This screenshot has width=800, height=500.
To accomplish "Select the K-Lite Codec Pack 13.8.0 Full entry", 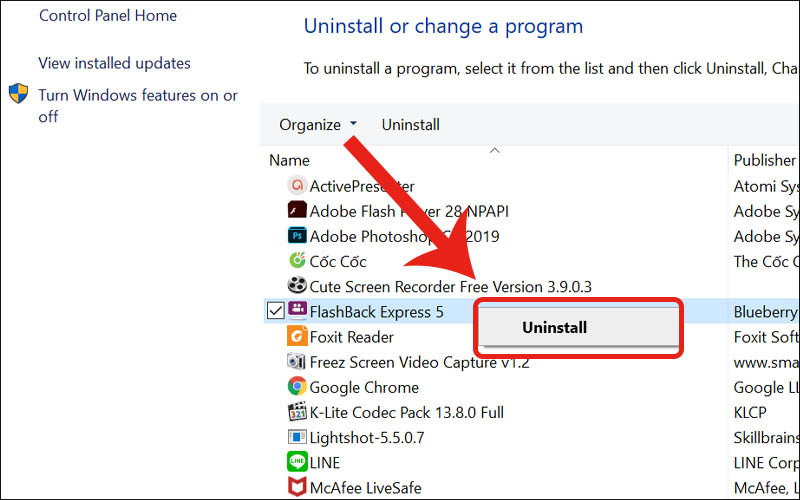I will [406, 412].
